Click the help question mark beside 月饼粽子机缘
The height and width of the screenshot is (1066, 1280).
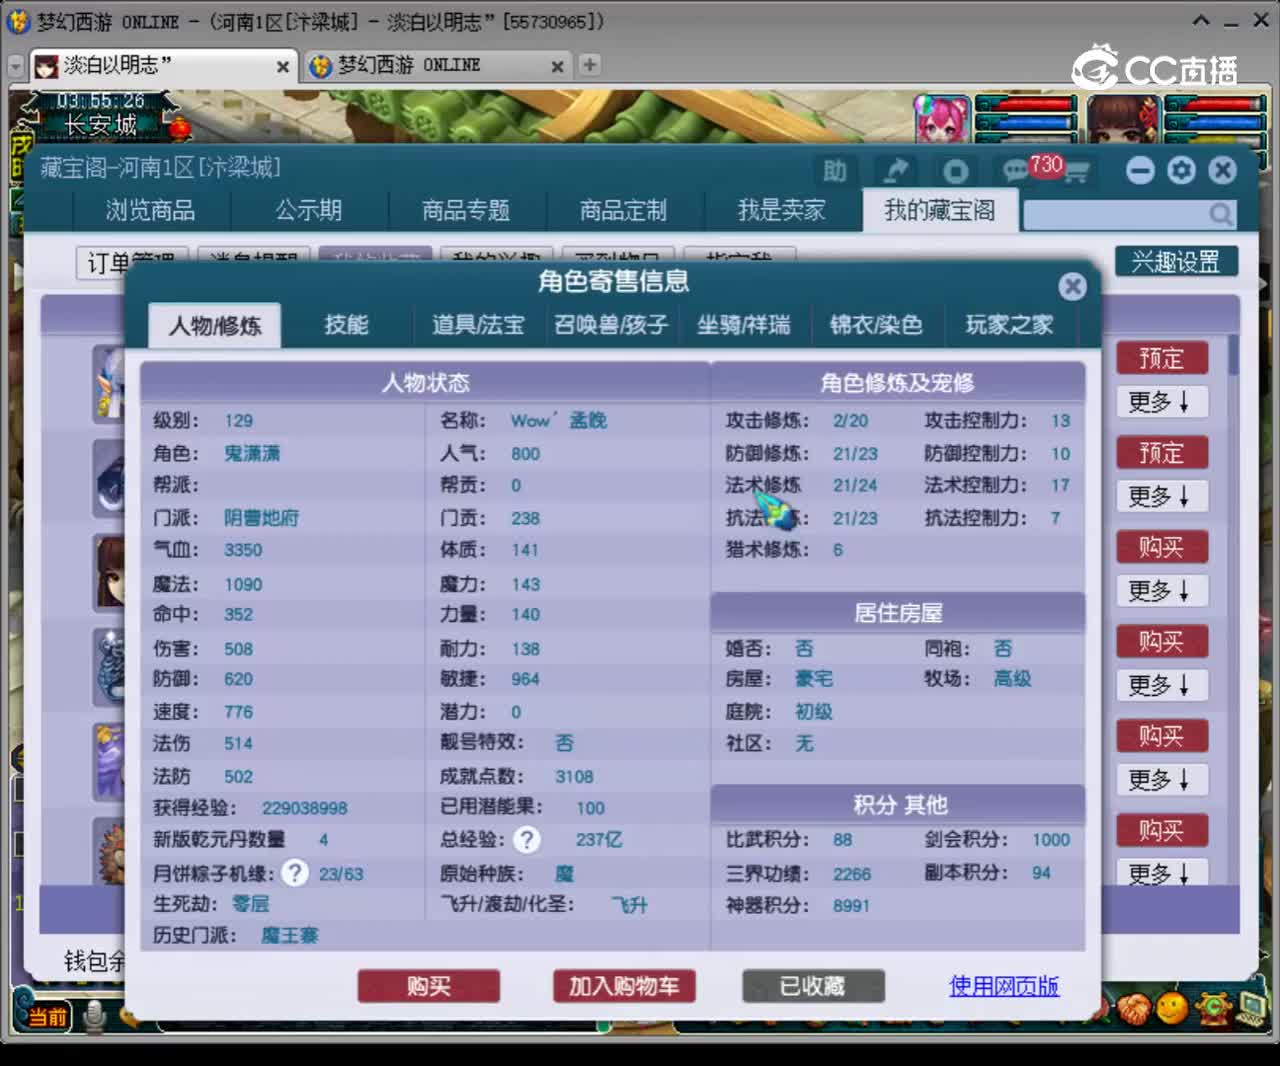[x=294, y=873]
